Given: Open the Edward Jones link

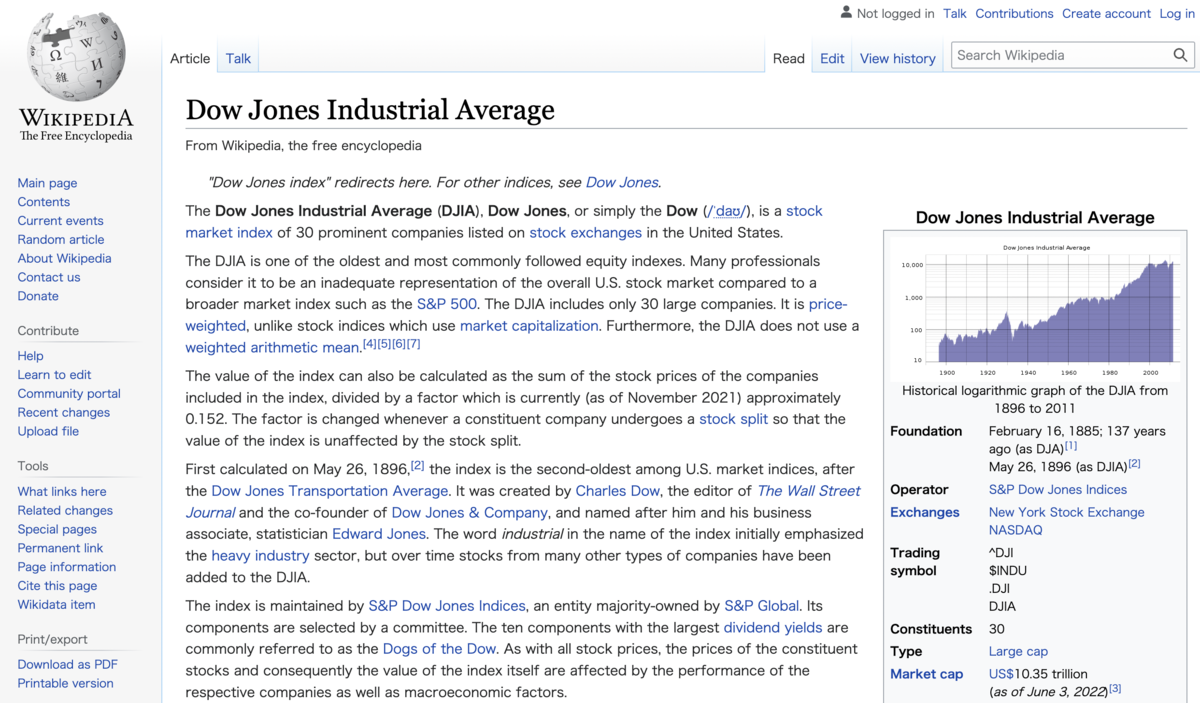Looking at the screenshot, I should (x=379, y=534).
